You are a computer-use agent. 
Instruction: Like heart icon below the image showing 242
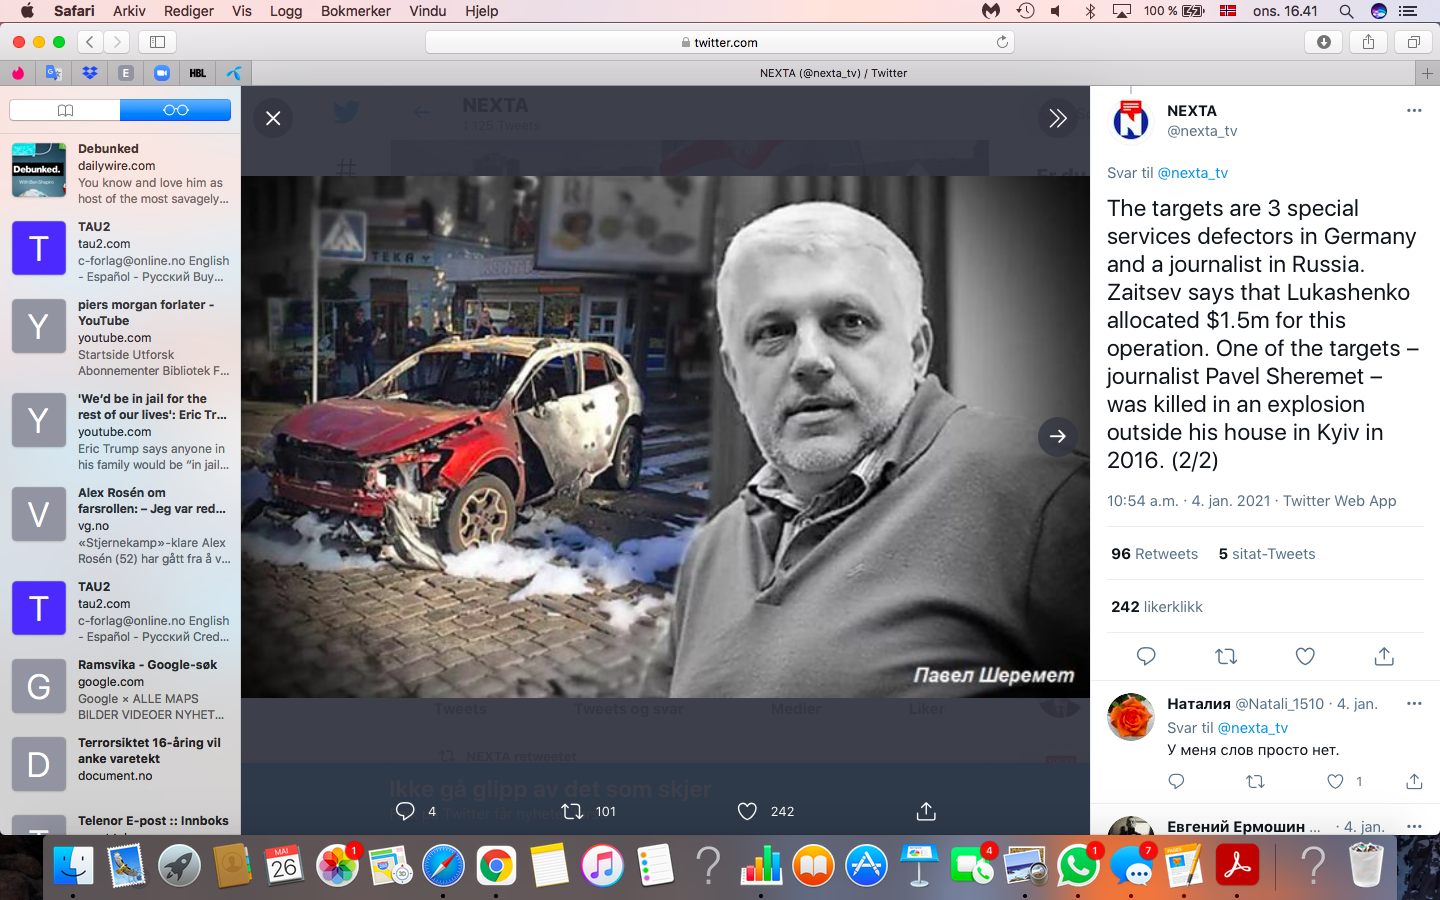747,811
